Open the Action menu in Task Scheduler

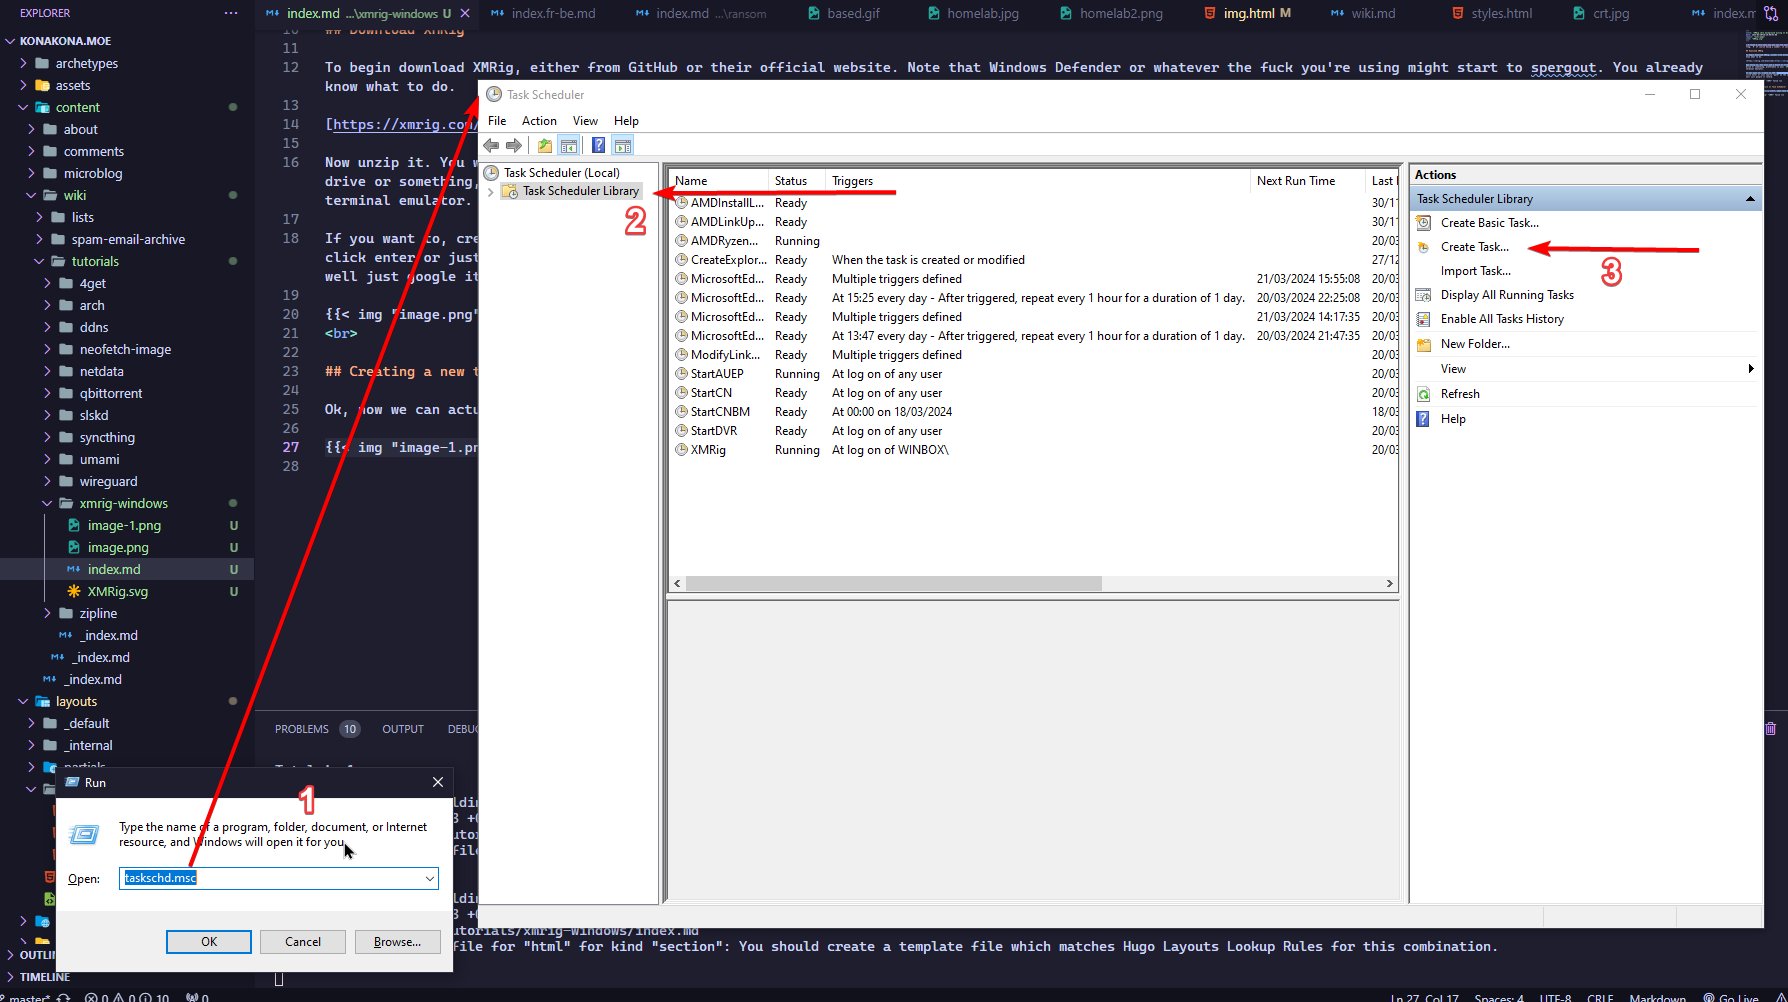(x=539, y=121)
